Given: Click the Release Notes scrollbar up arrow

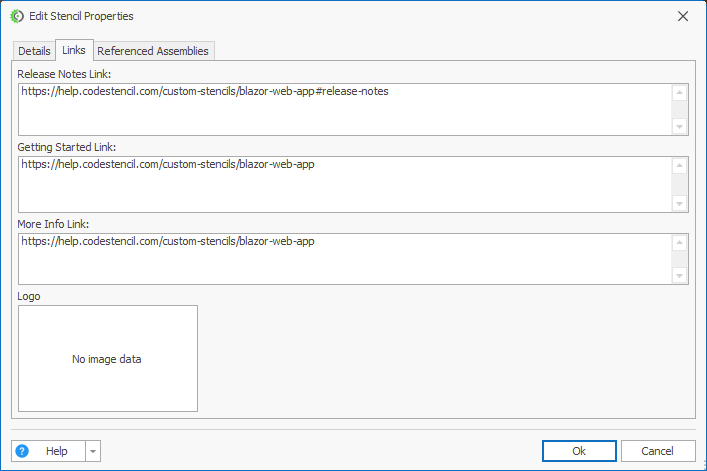Looking at the screenshot, I should pyautogui.click(x=679, y=93).
